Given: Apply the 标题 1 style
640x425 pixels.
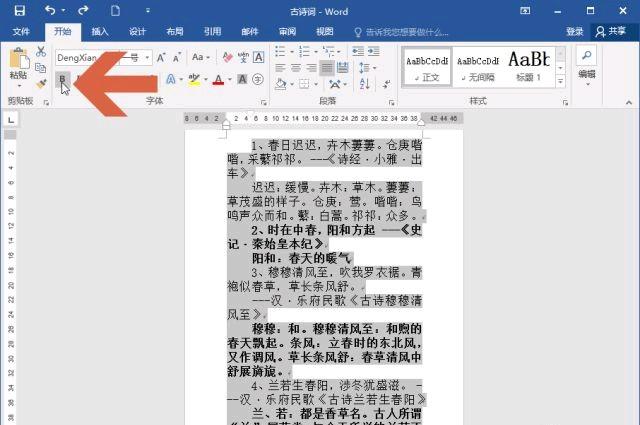Looking at the screenshot, I should coord(529,67).
